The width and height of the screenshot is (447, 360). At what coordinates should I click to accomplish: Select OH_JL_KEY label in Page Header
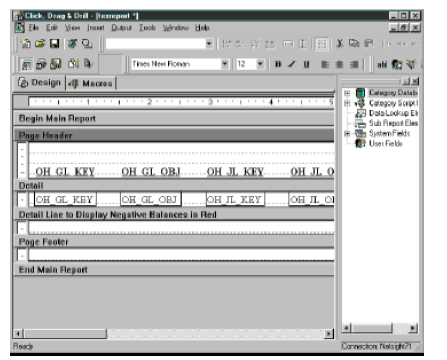coord(235,172)
